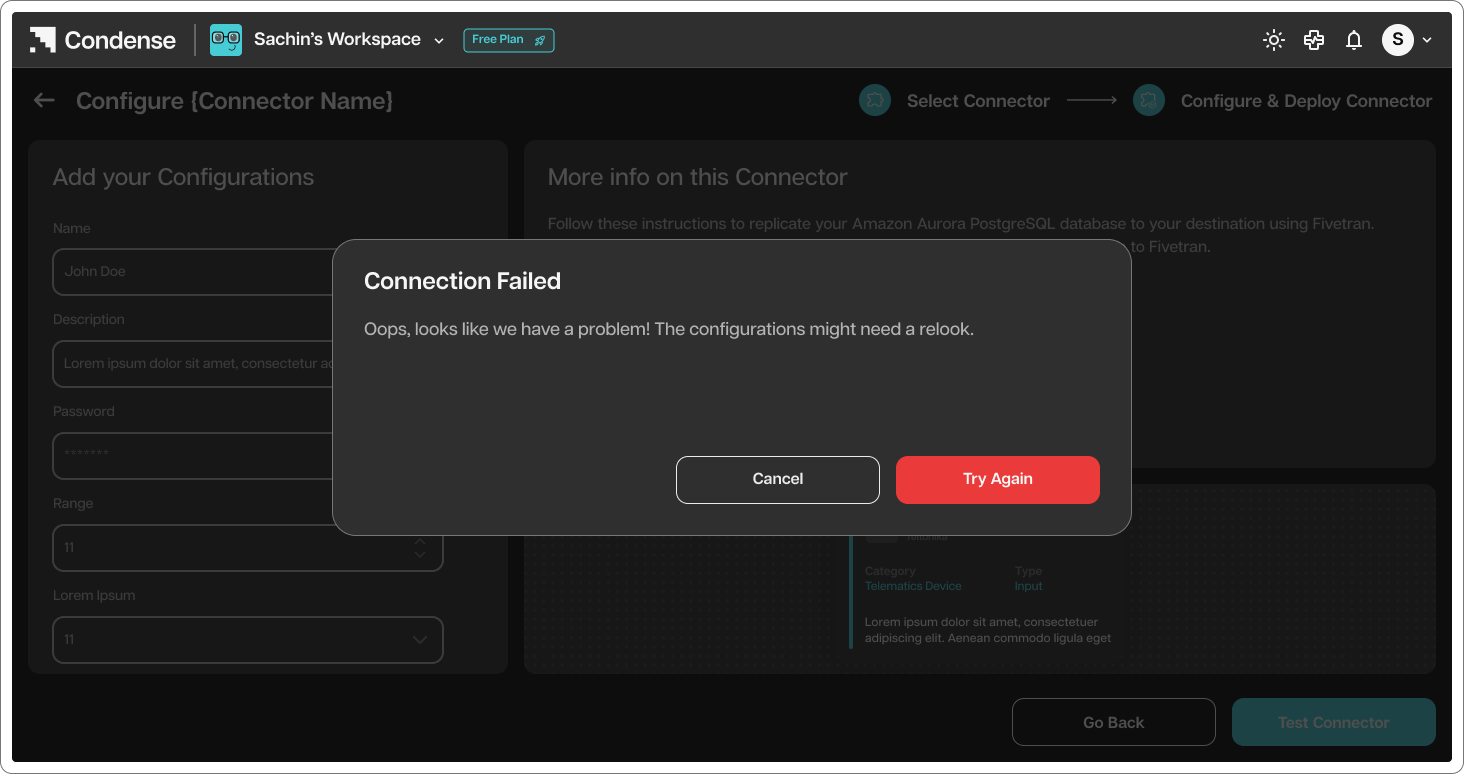Open the notifications bell
The width and height of the screenshot is (1464, 774).
[x=1354, y=40]
